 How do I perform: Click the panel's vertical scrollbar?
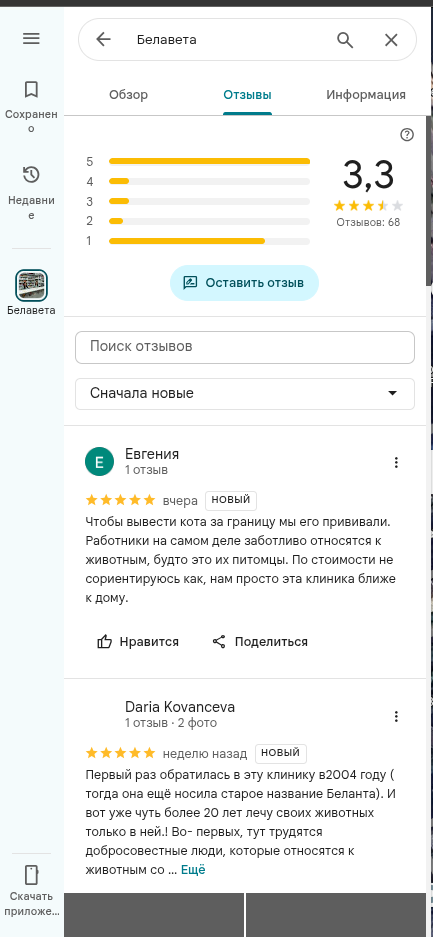click(430, 200)
